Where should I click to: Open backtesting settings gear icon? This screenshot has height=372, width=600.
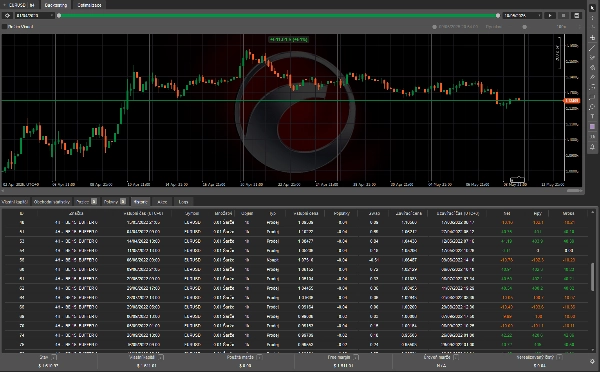coord(7,16)
